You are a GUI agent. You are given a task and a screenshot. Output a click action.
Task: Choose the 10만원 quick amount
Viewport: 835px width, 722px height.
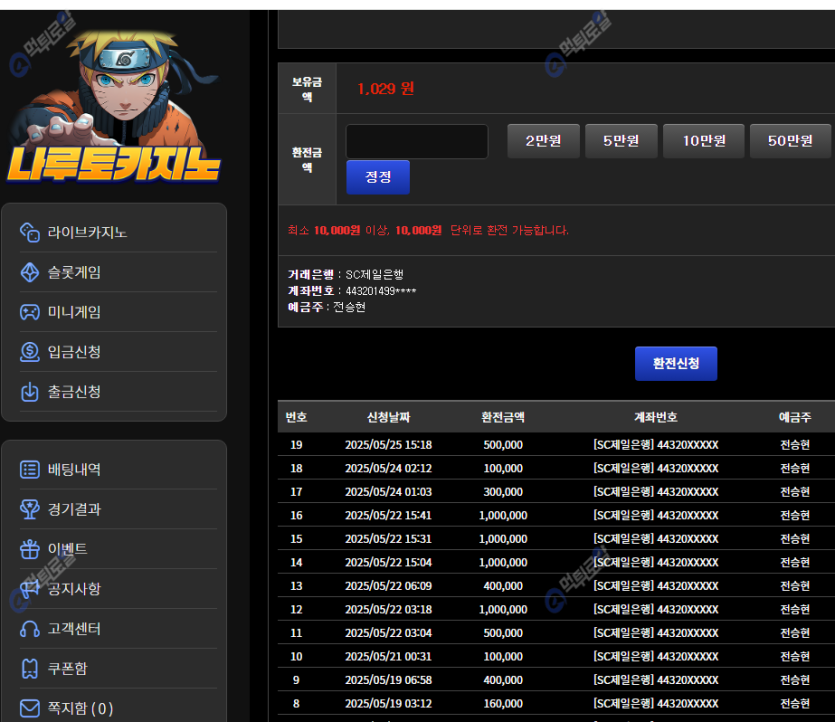(x=703, y=141)
